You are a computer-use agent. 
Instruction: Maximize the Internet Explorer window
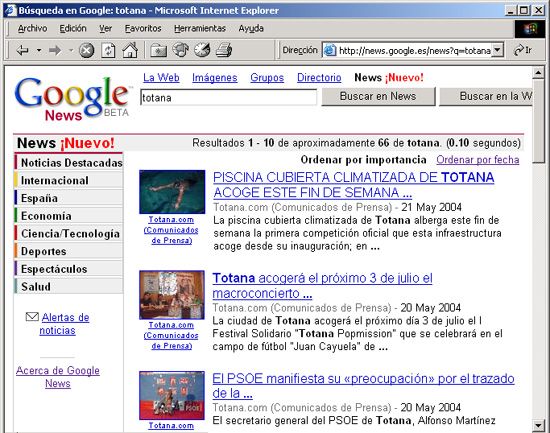coord(524,10)
